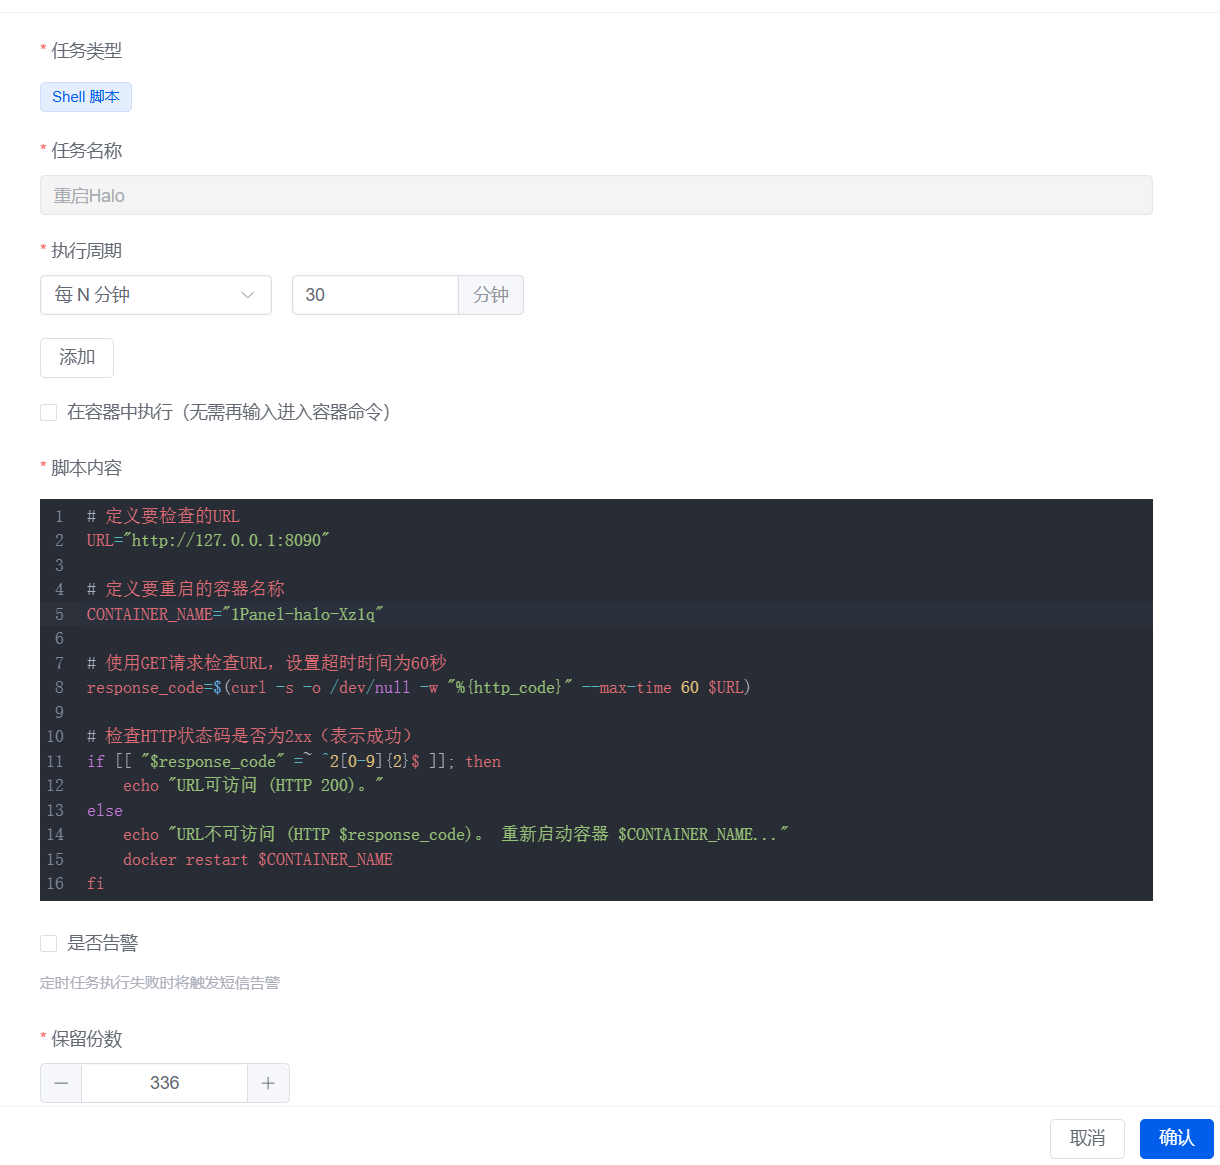Click the curl response_code line in script
Screen dimensions: 1220x1165
tap(418, 688)
